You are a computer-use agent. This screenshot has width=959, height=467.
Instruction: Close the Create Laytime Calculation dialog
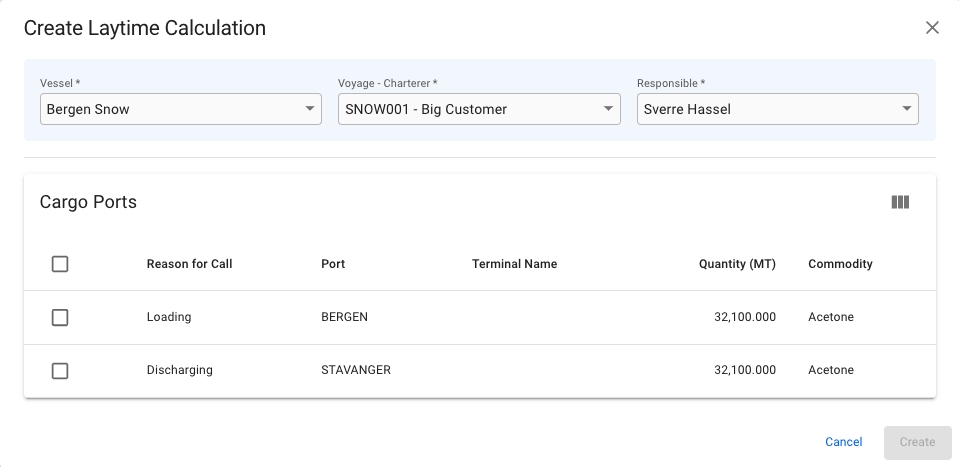tap(932, 28)
